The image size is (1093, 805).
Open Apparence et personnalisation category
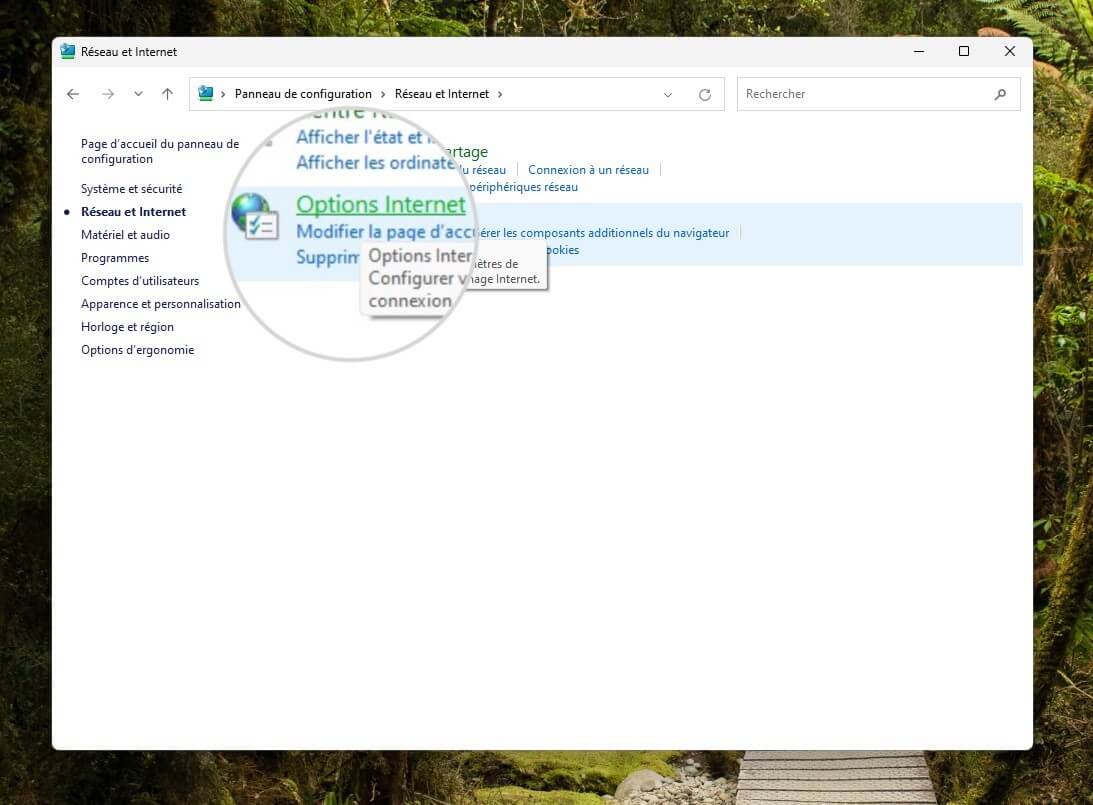pyautogui.click(x=160, y=304)
